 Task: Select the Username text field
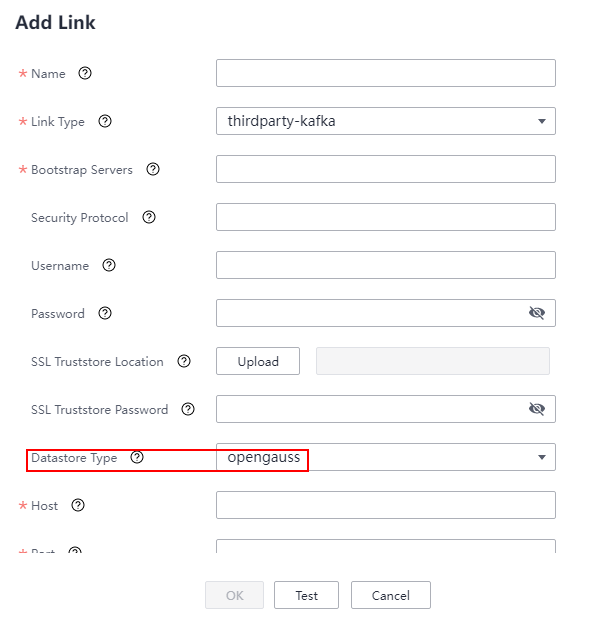click(385, 265)
